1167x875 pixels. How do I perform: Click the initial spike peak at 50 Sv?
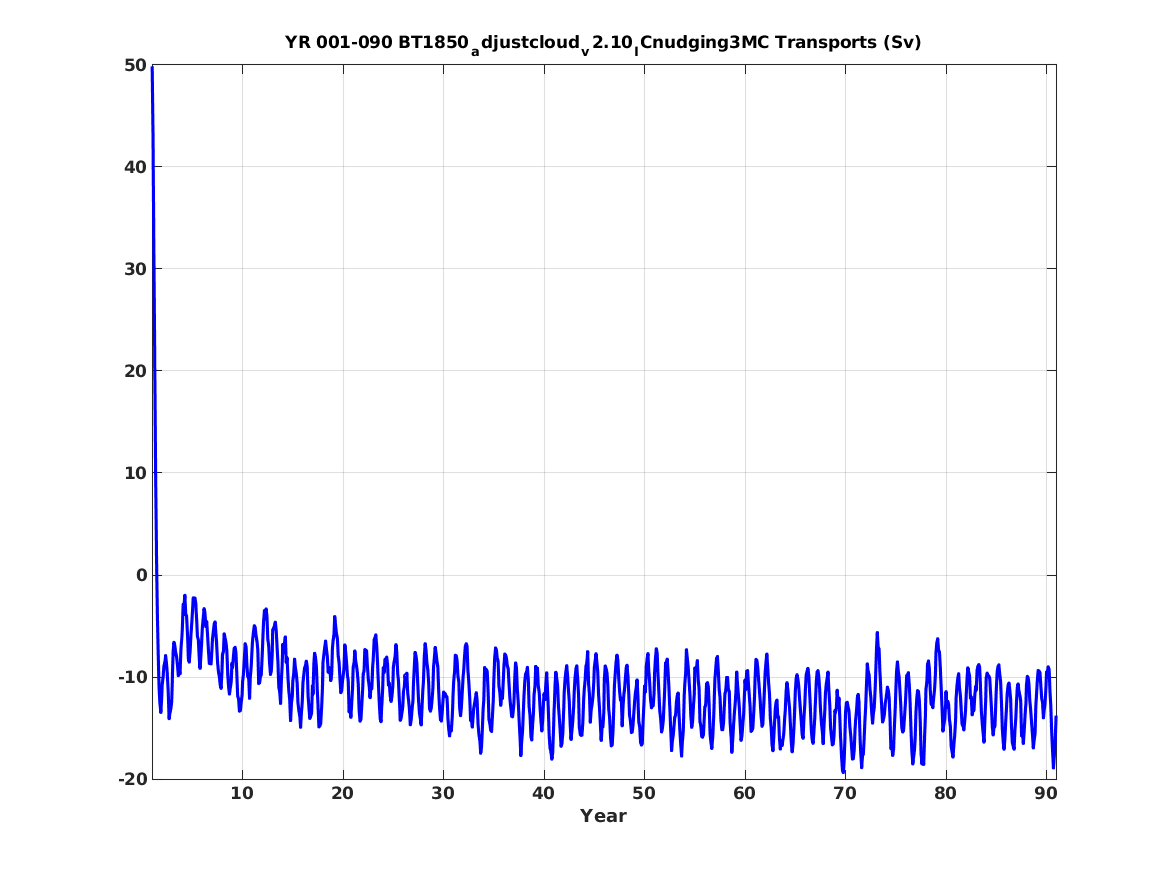(153, 67)
